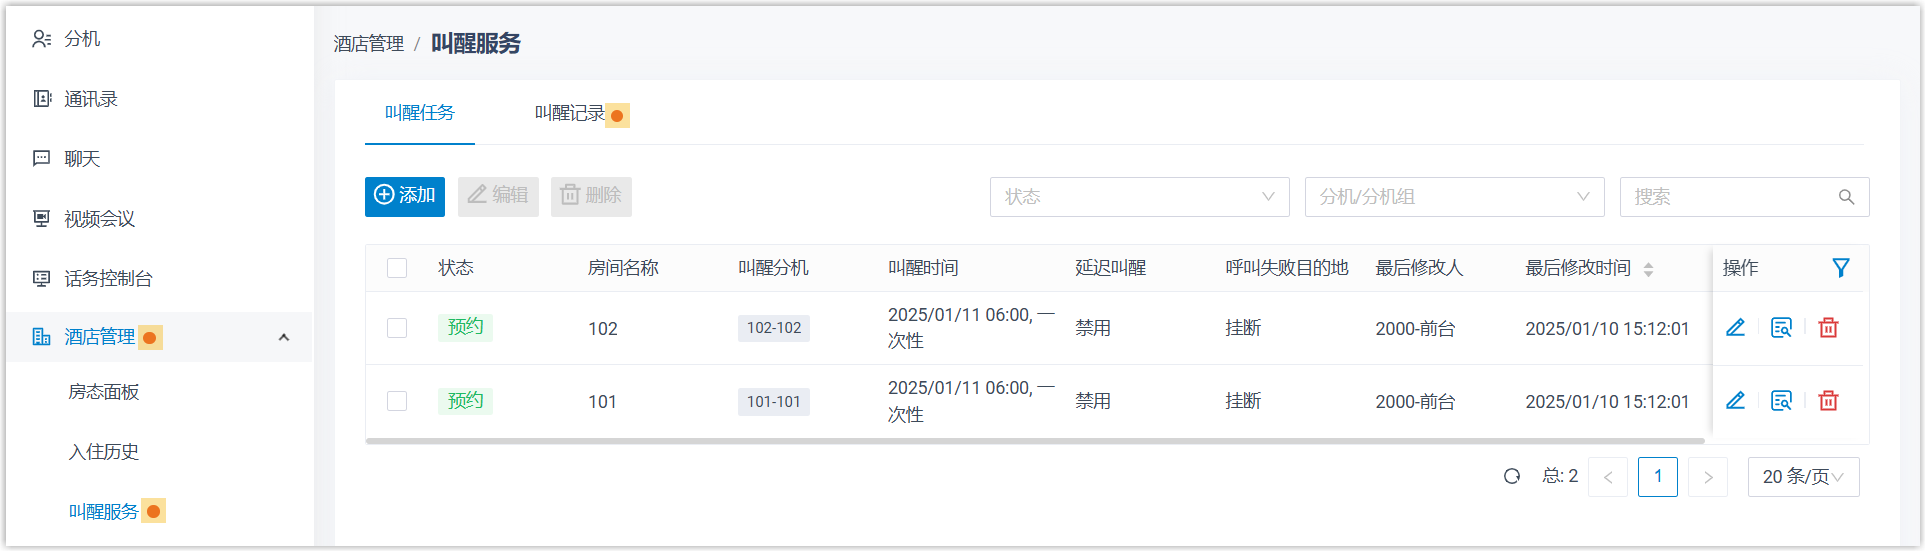
Task: Switch to the 叫醒记录 tab
Action: click(570, 114)
